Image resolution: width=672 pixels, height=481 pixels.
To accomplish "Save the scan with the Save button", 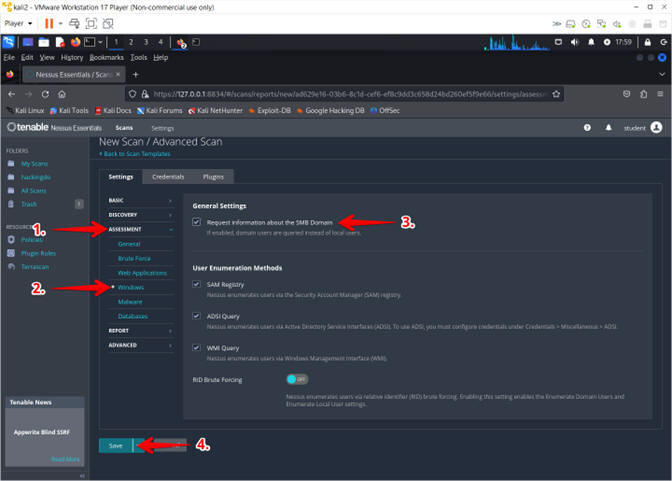I will (x=115, y=446).
